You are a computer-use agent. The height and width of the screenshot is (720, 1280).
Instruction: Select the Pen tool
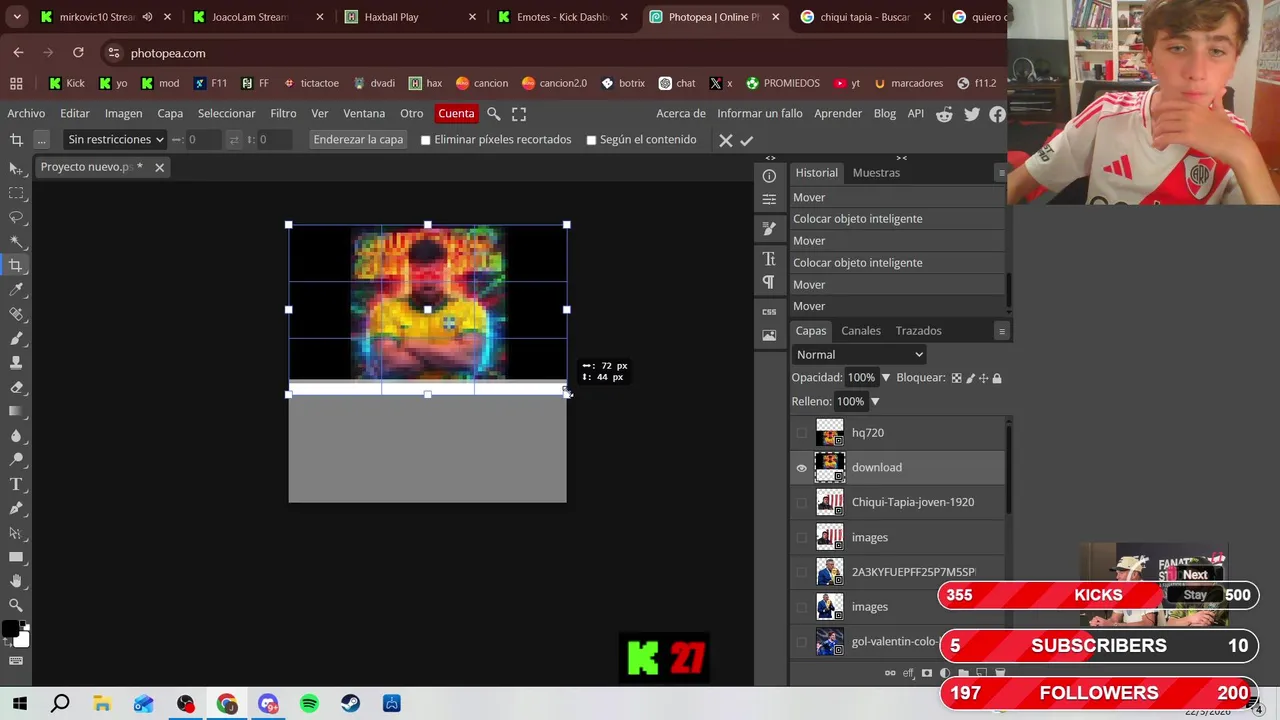(x=16, y=508)
